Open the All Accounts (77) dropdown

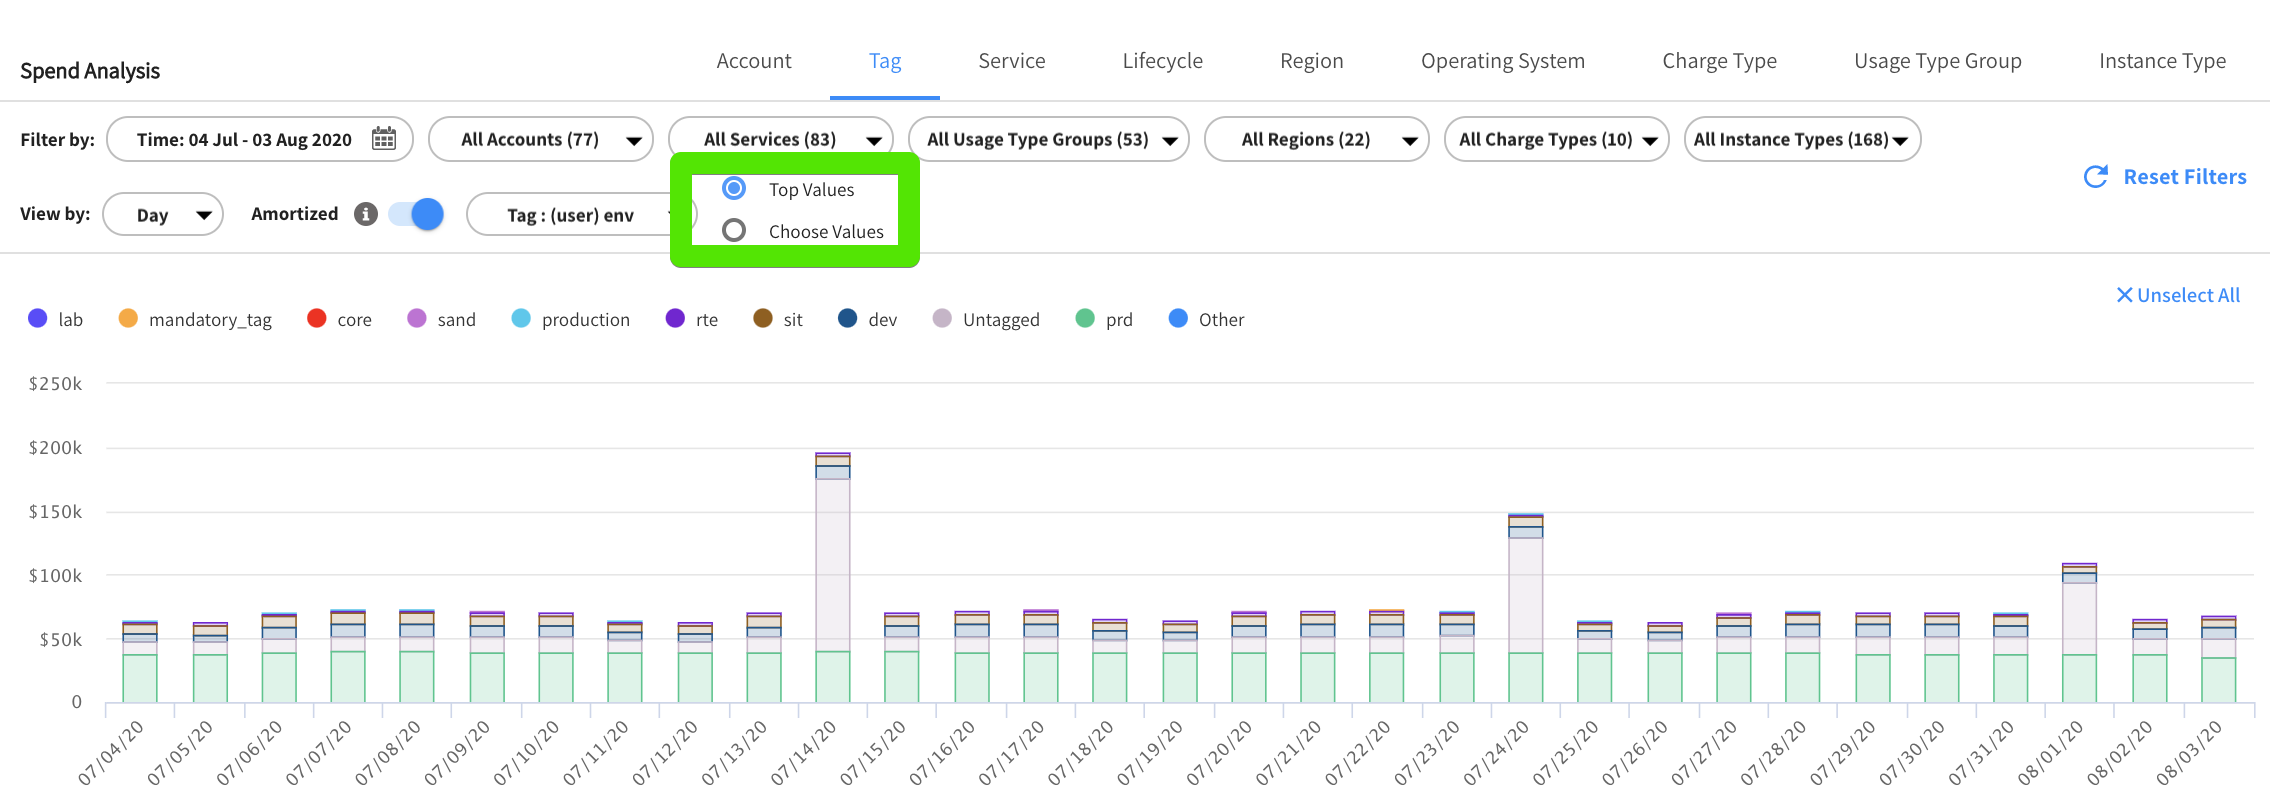click(540, 139)
